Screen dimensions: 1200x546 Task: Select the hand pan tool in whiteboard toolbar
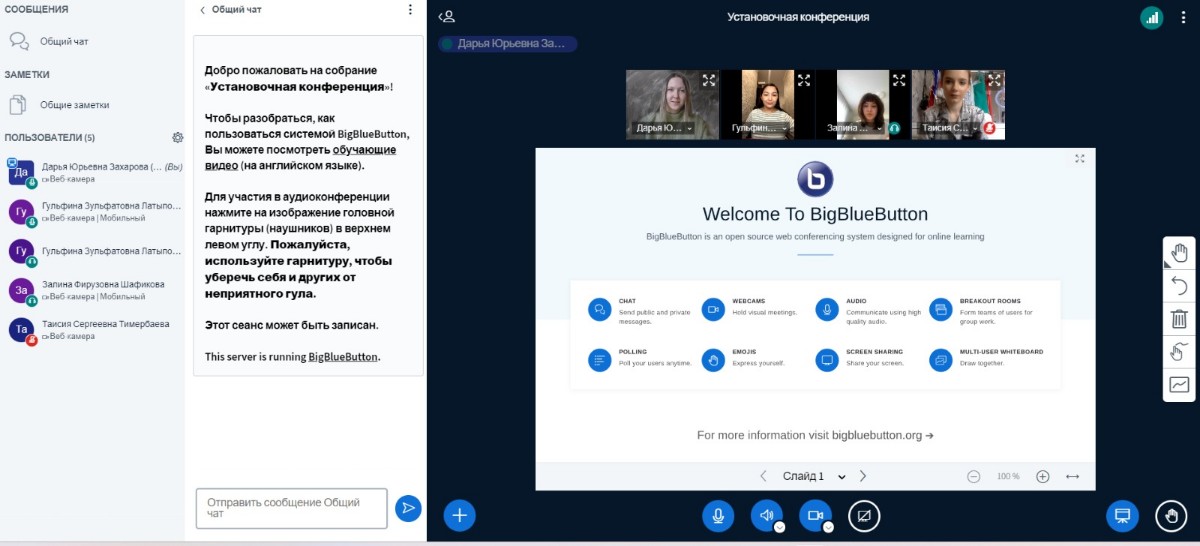click(1180, 253)
